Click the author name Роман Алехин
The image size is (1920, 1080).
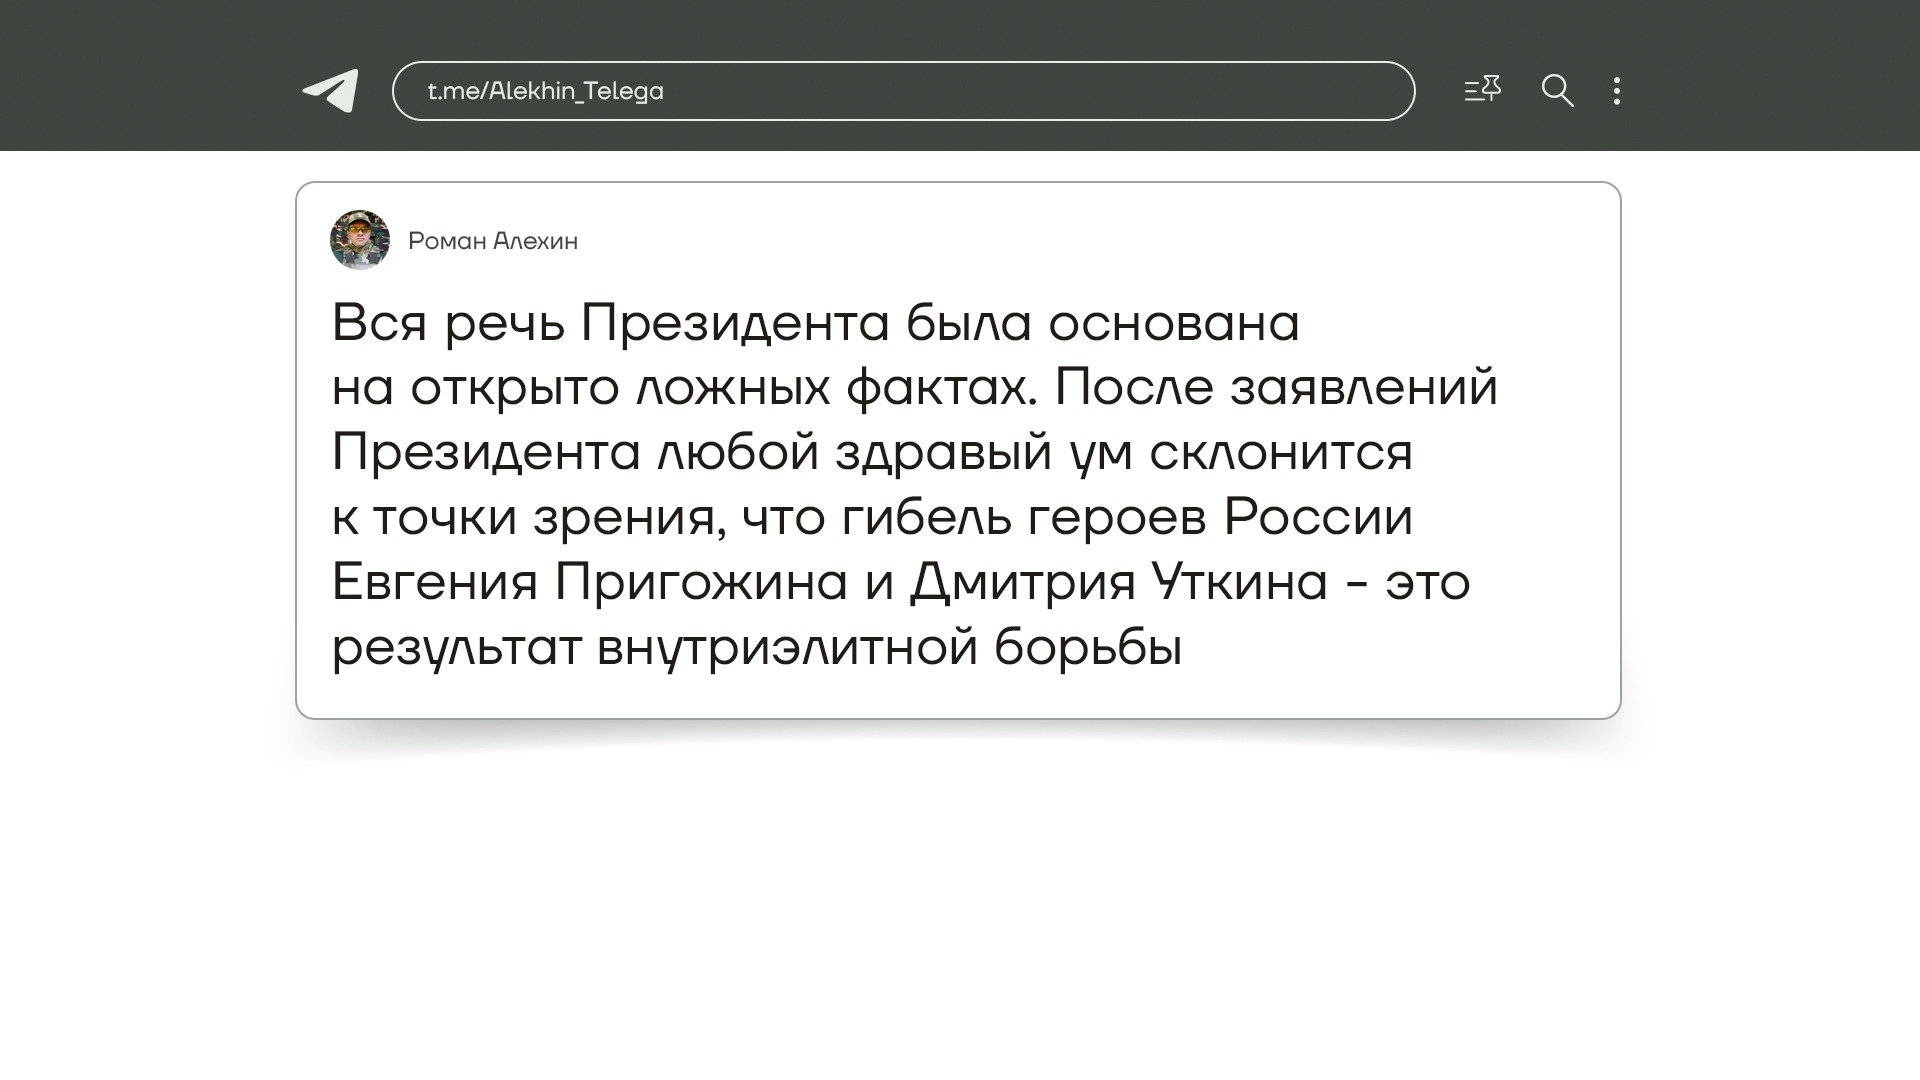[x=493, y=241]
